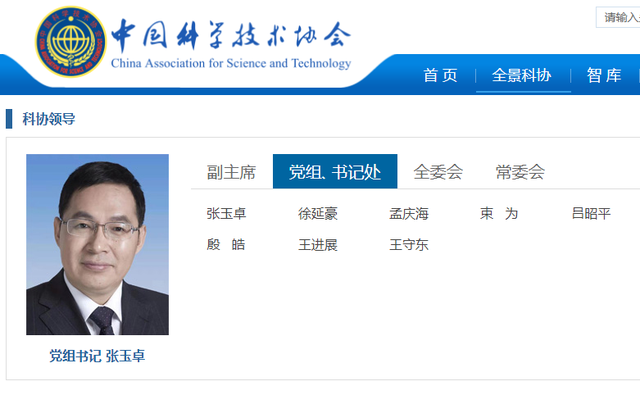The width and height of the screenshot is (640, 395).
Task: Click the caption 党组书记 张玉卓
Action: click(97, 356)
